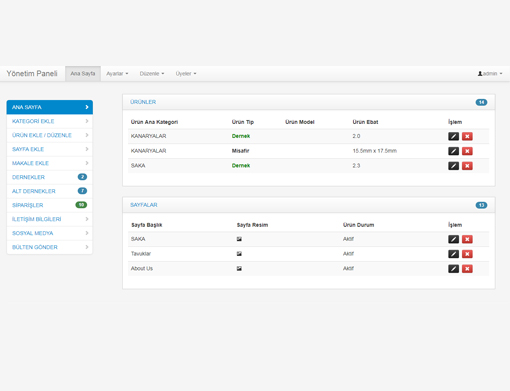Click the SİPARİŞLER green count badge
Screen dimensions: 510x391
coord(81,205)
